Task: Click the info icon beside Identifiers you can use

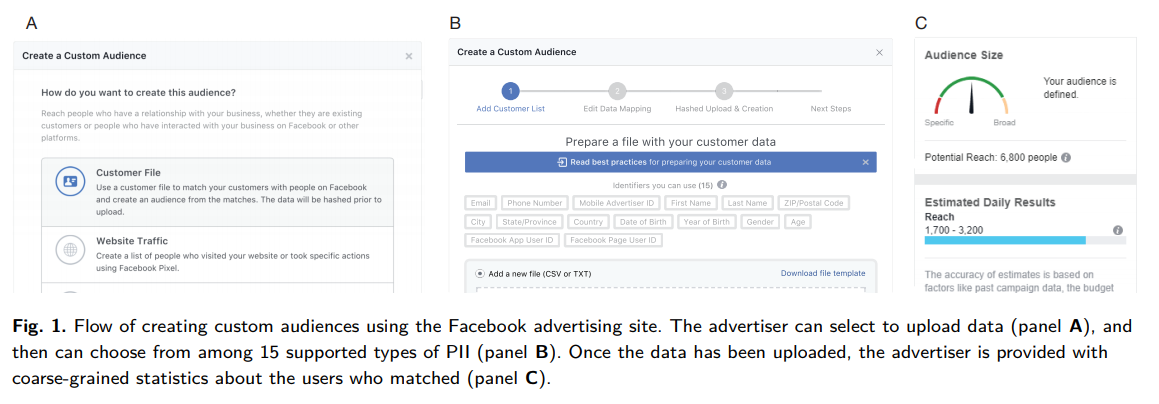Action: click(722, 185)
